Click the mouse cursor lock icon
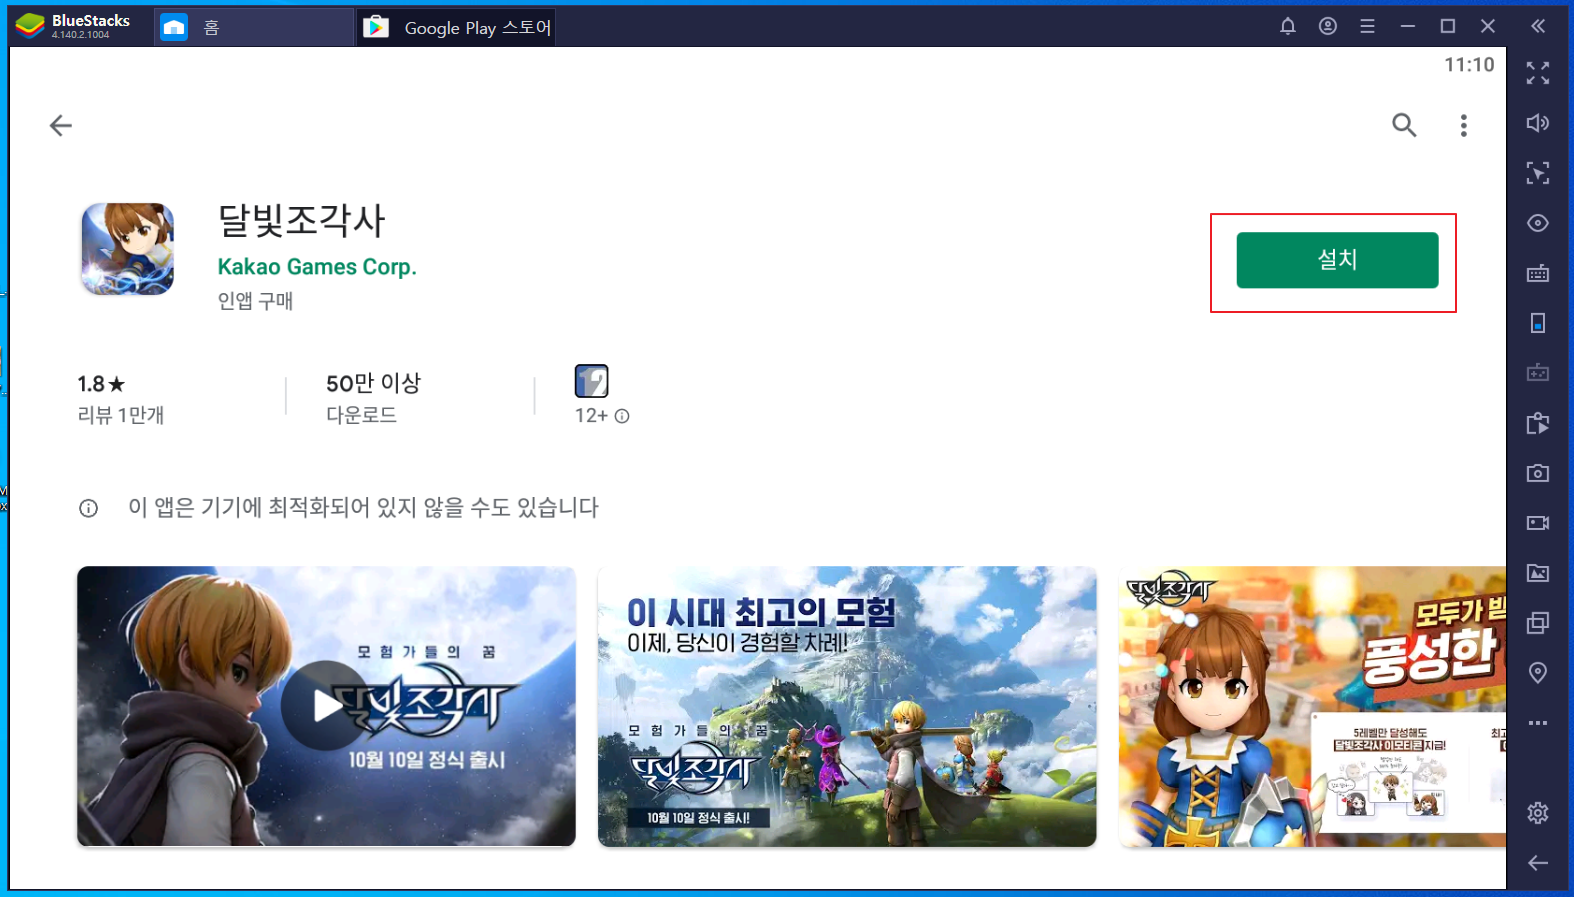This screenshot has width=1574, height=897. pos(1538,173)
